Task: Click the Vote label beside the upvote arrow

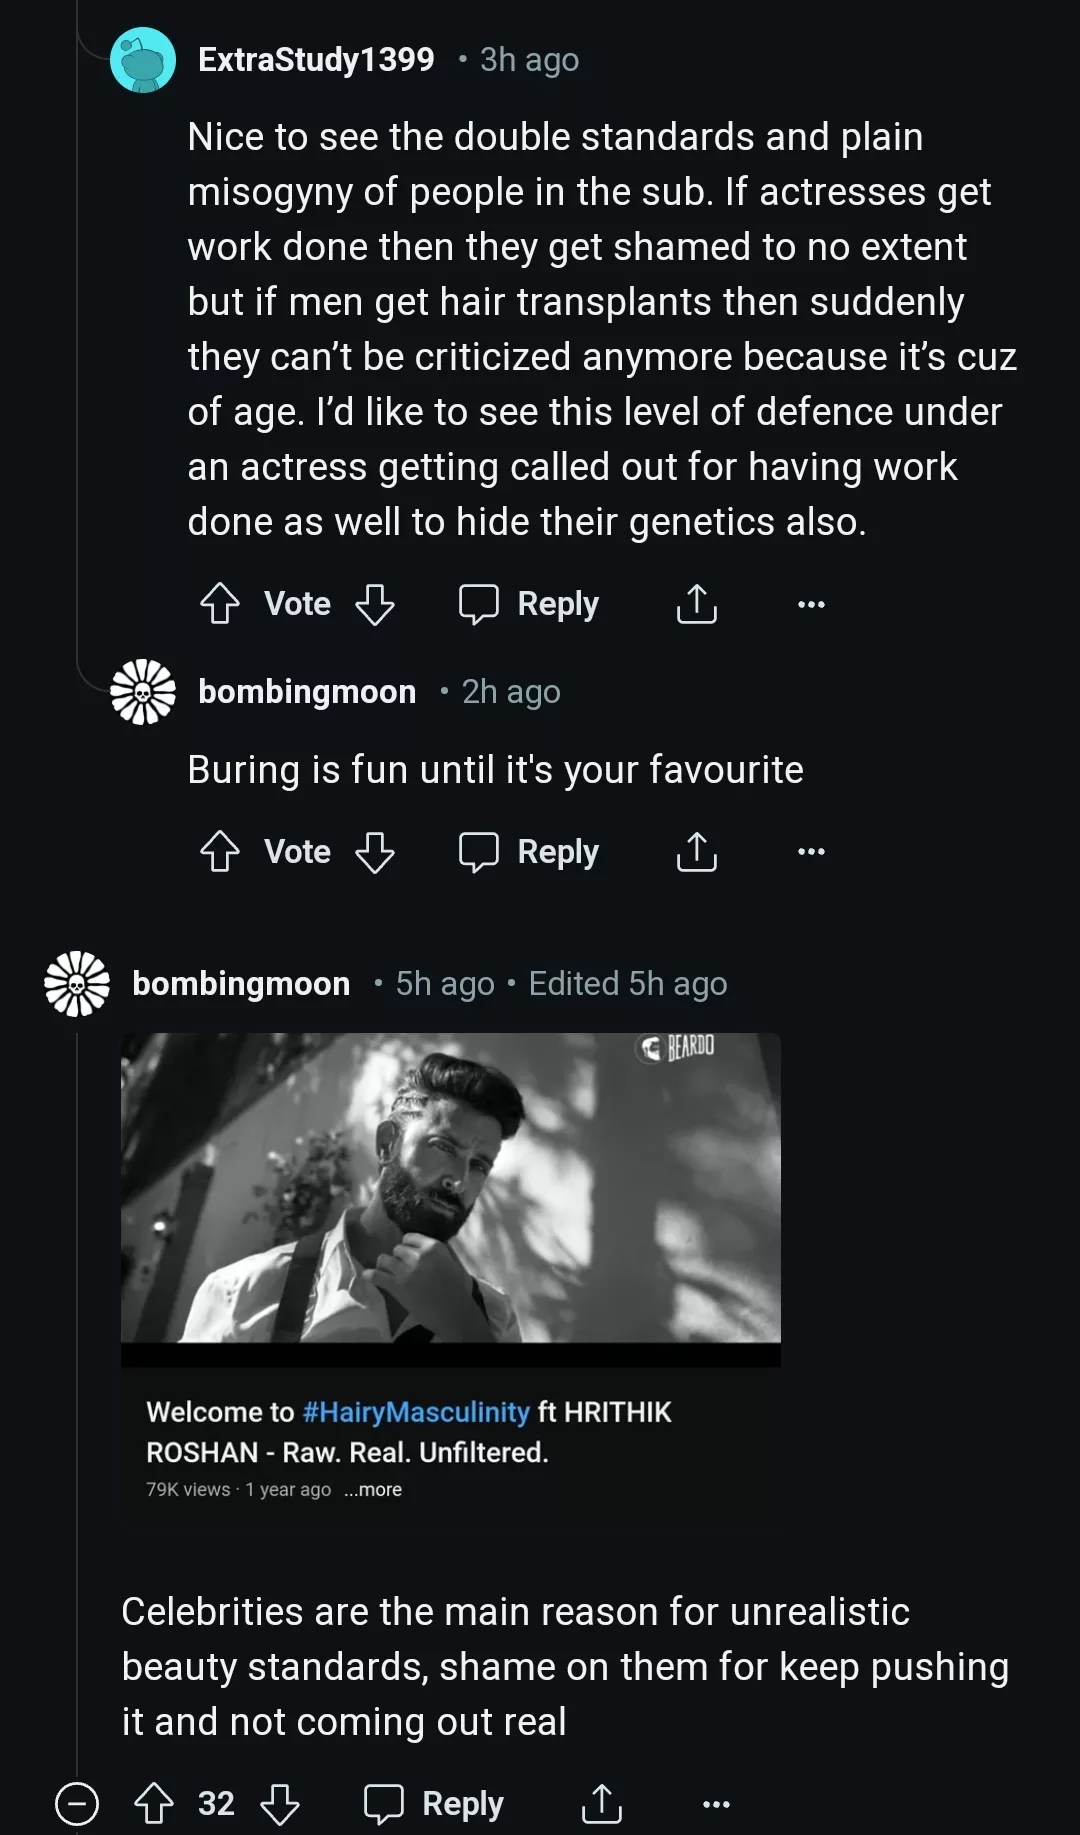Action: tap(297, 603)
